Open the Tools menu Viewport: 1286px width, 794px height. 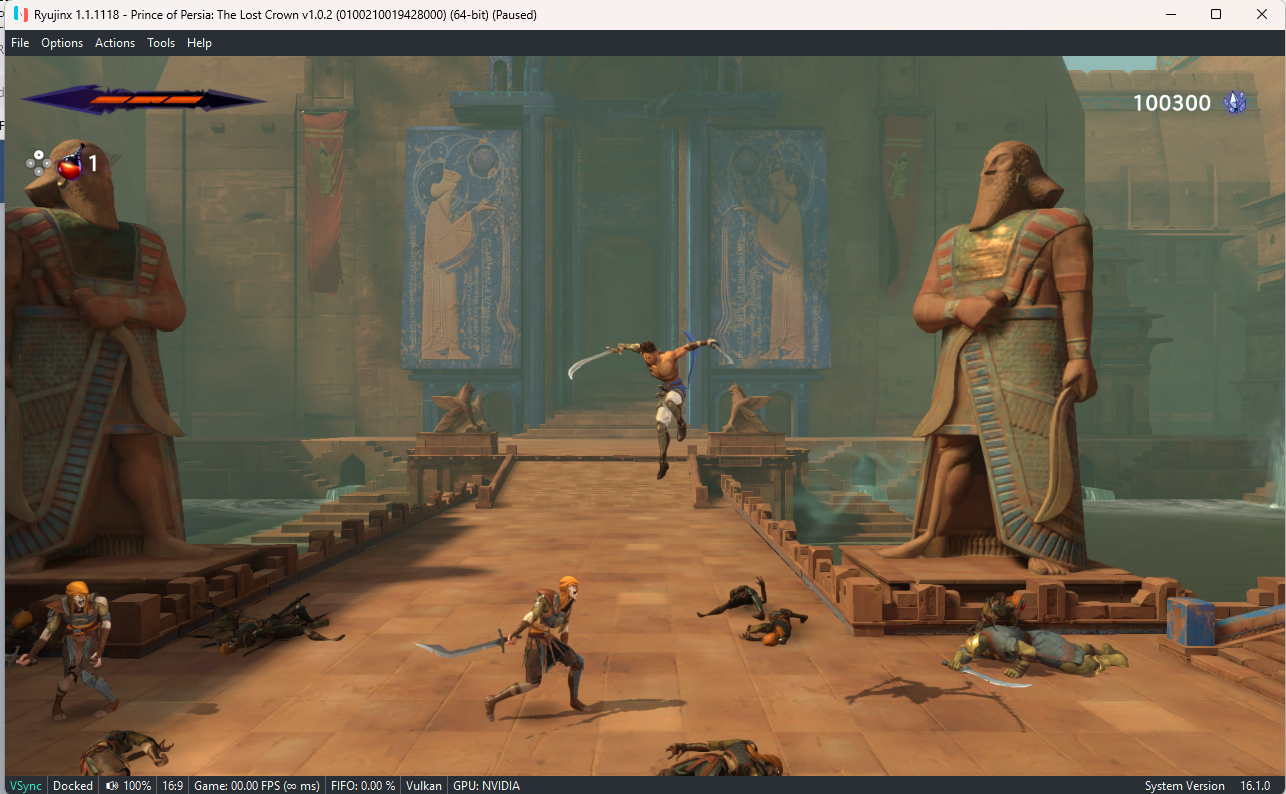[x=161, y=43]
